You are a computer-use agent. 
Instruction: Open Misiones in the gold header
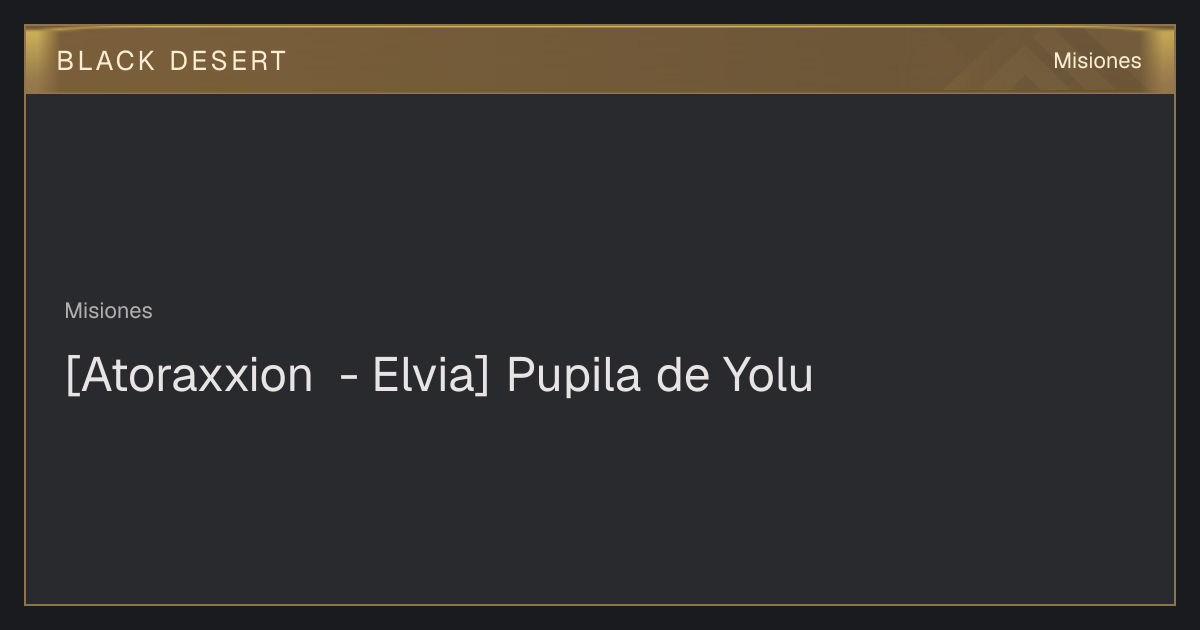(1097, 61)
